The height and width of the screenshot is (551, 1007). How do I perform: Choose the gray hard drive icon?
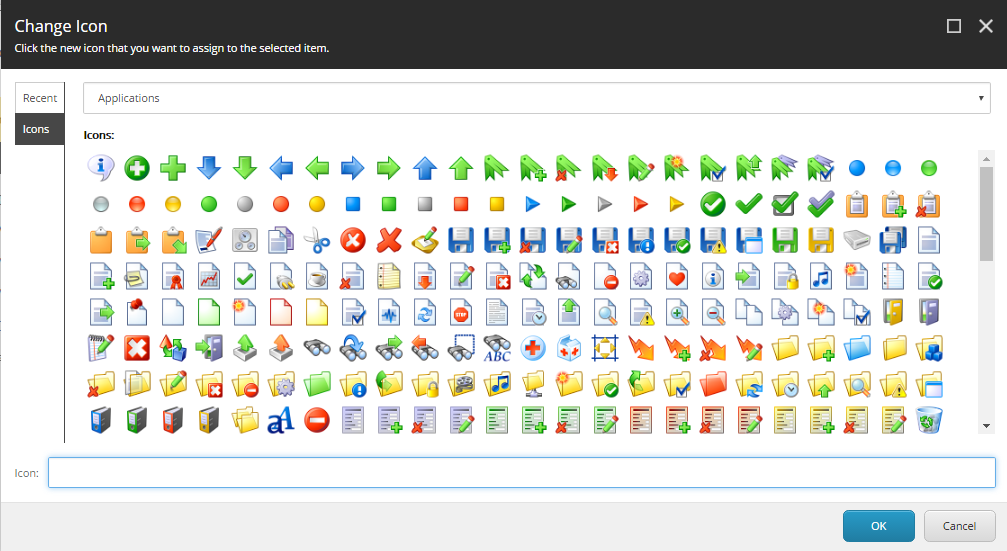coord(857,241)
